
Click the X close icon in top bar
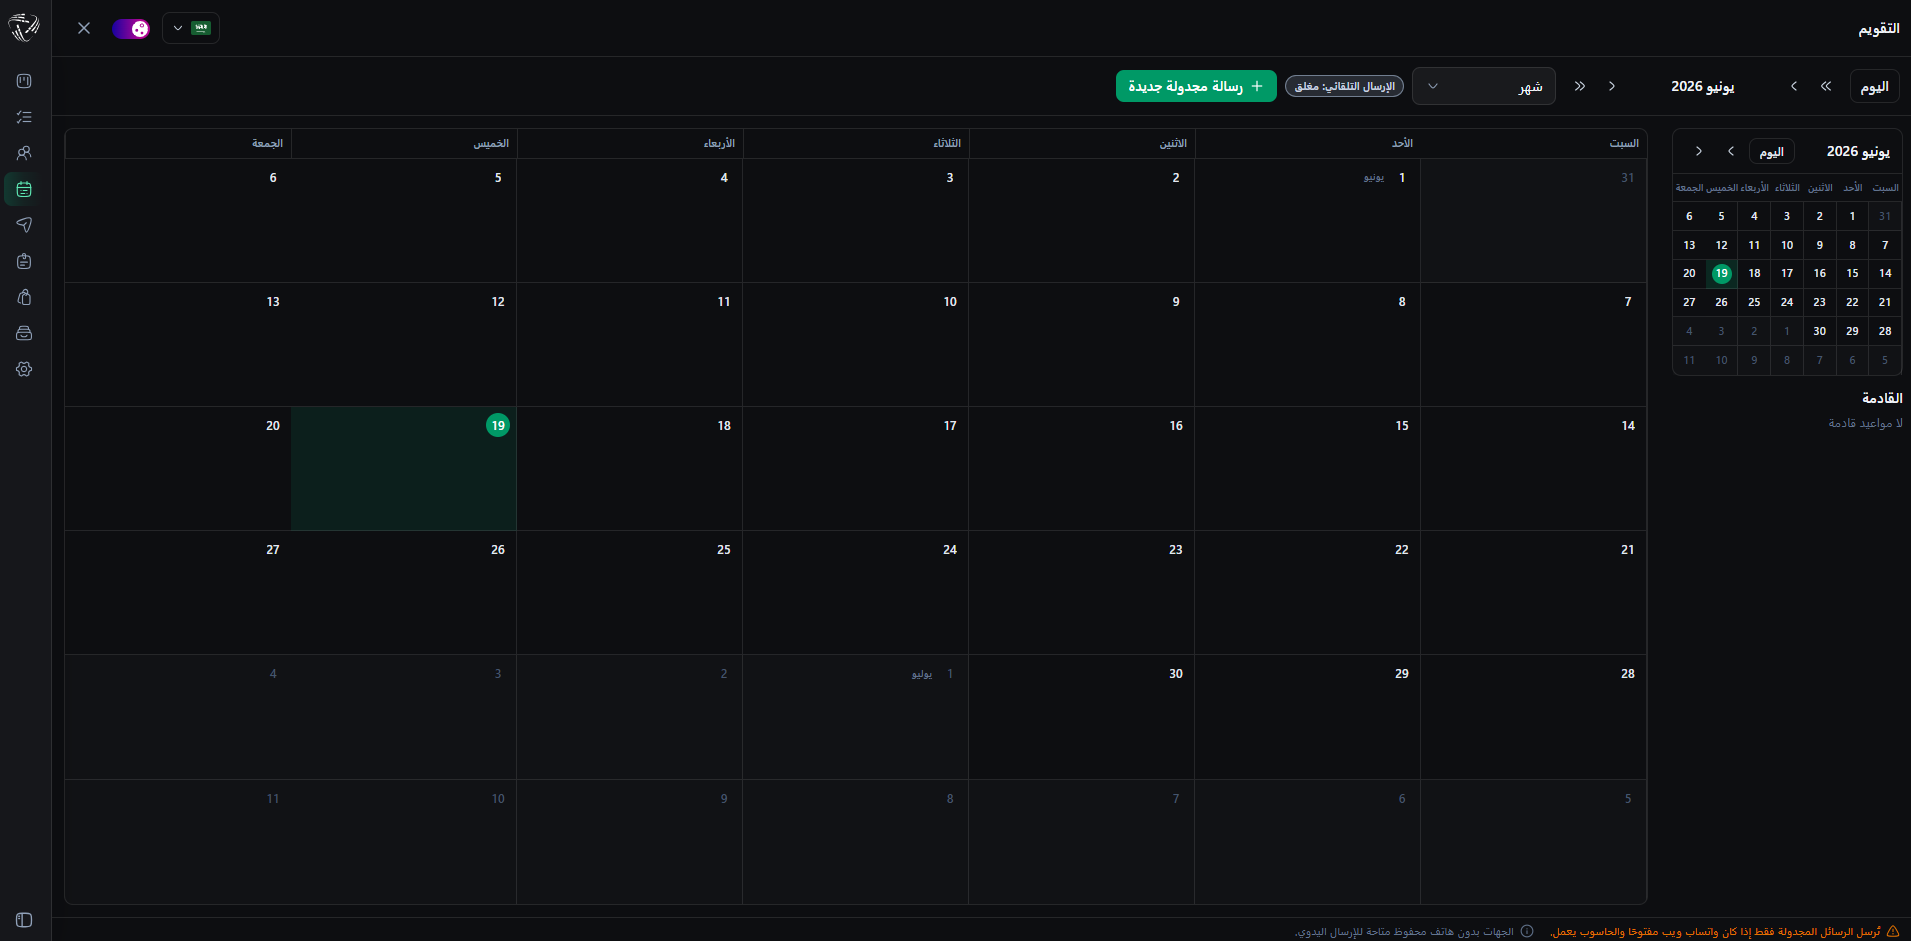84,28
